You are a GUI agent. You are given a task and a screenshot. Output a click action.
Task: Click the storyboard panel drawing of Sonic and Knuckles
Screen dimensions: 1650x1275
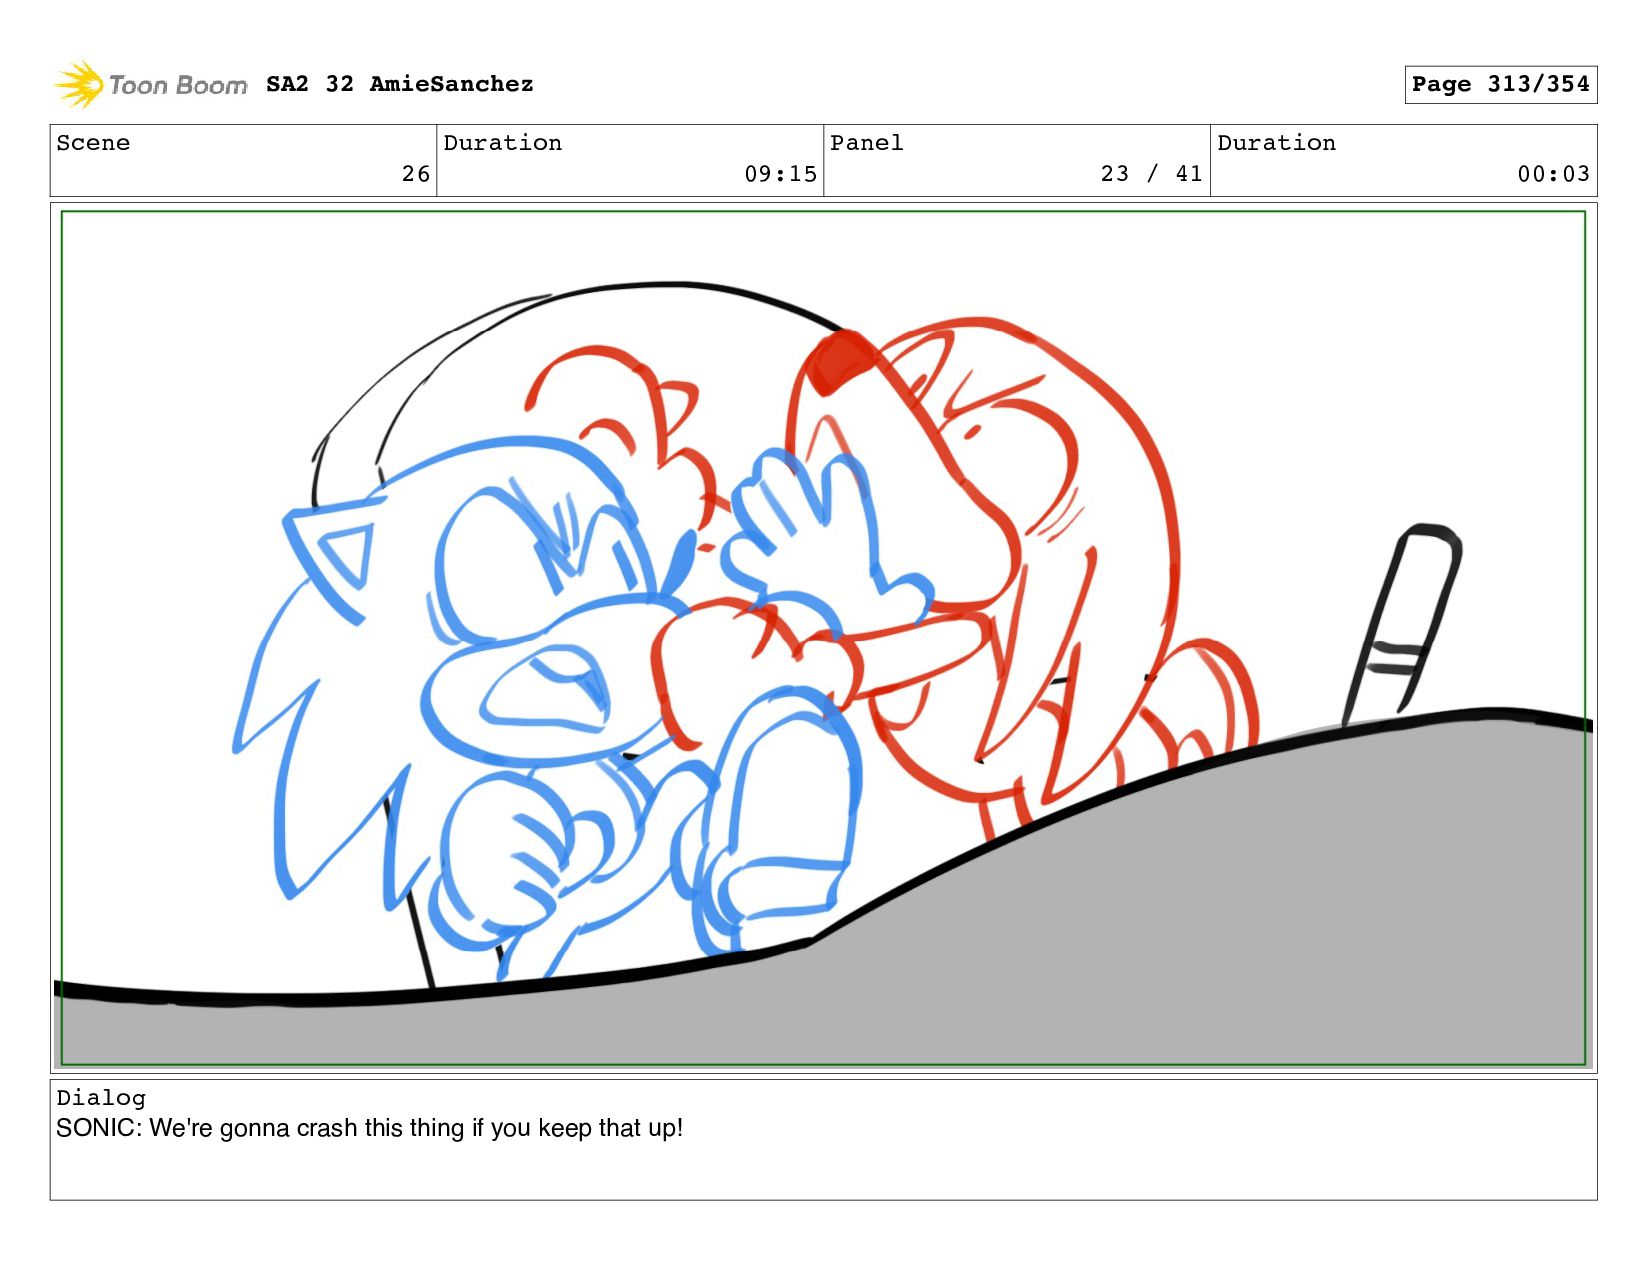pos(823,638)
